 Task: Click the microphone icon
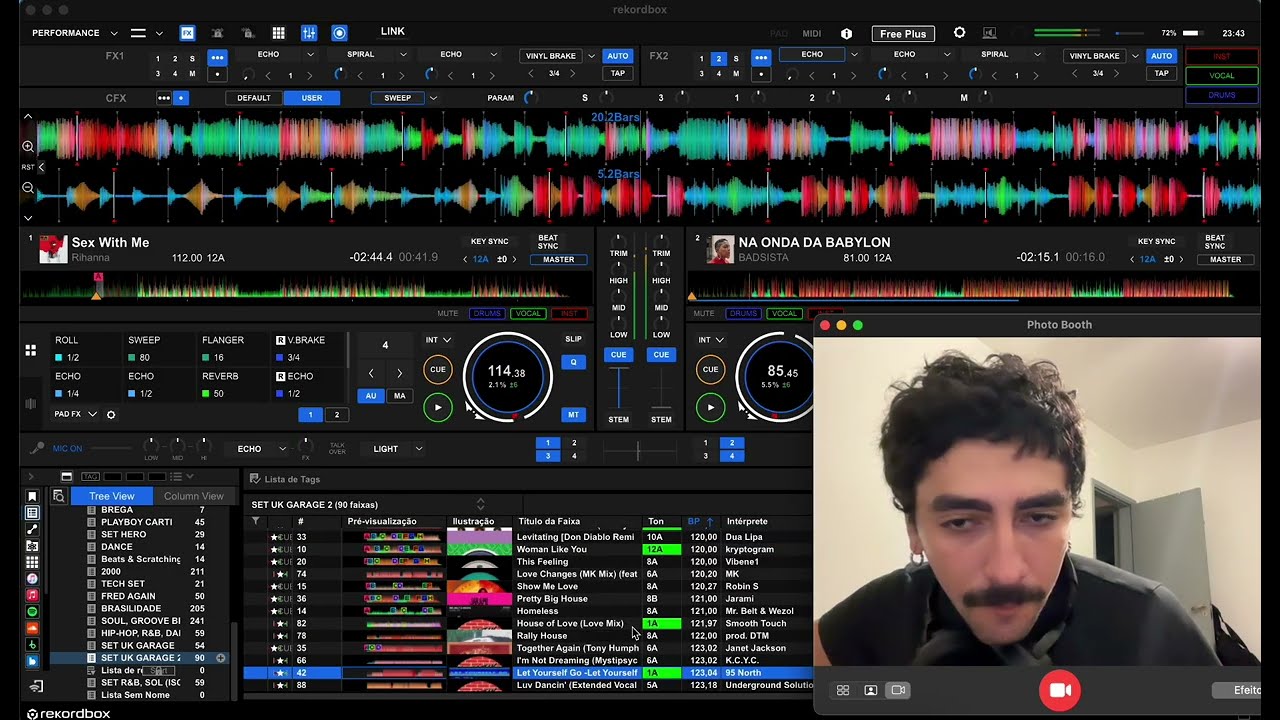click(x=37, y=448)
